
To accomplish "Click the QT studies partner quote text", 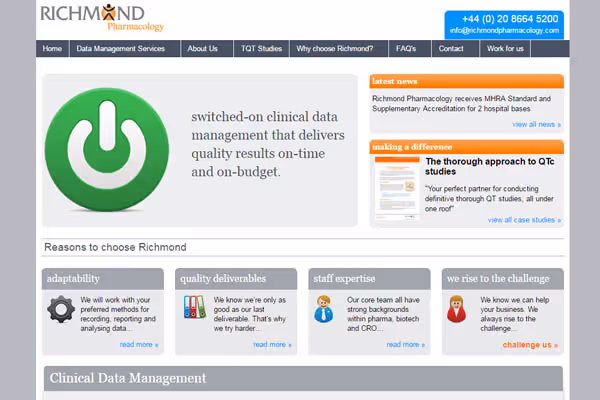I will pos(489,199).
